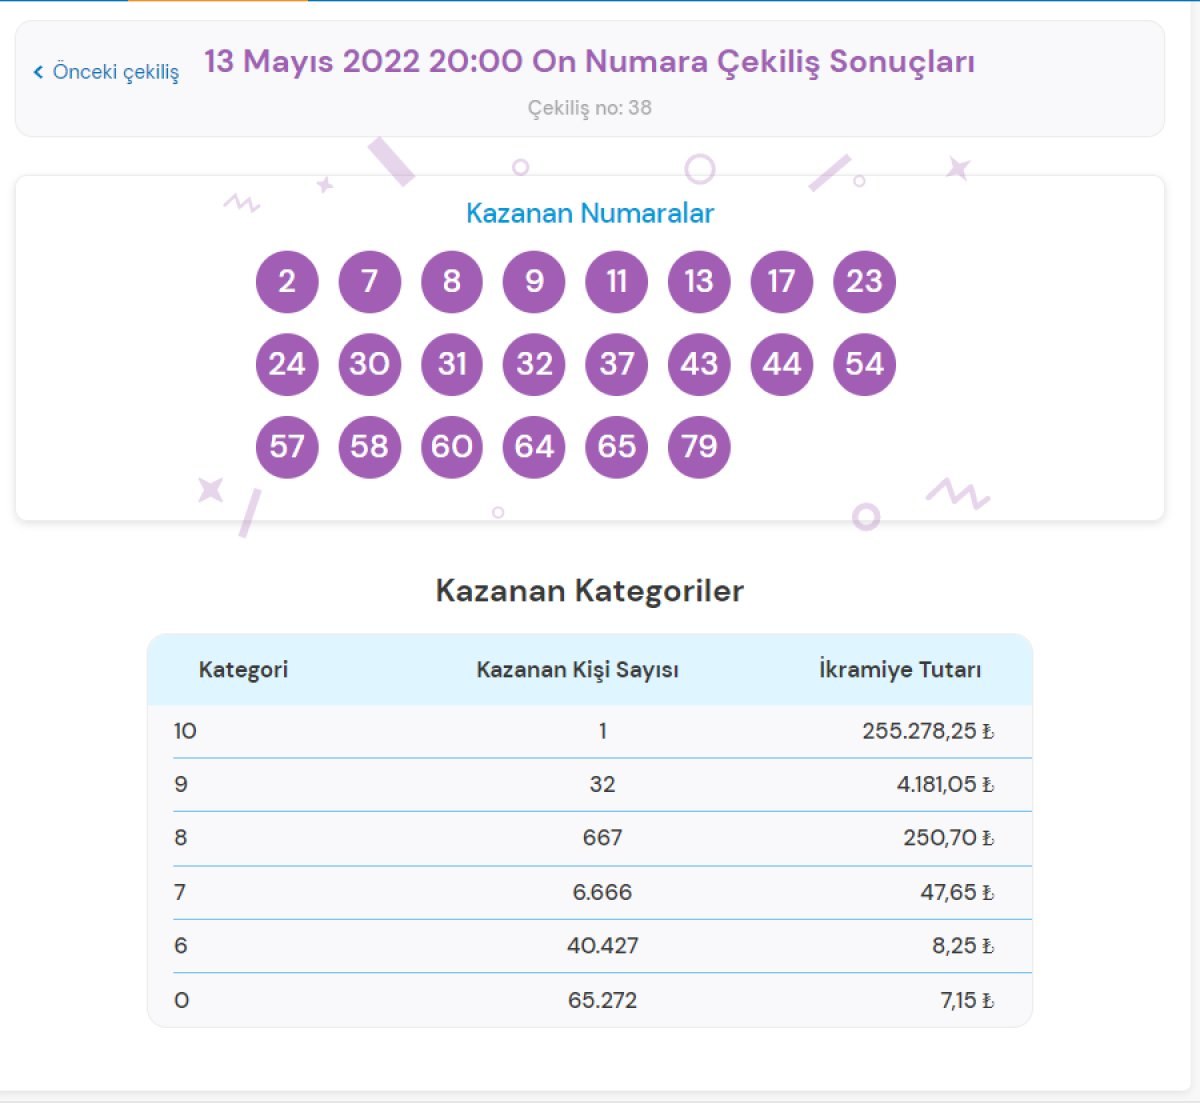The width and height of the screenshot is (1200, 1104).
Task: Select winning number ball 17
Action: coord(782,281)
